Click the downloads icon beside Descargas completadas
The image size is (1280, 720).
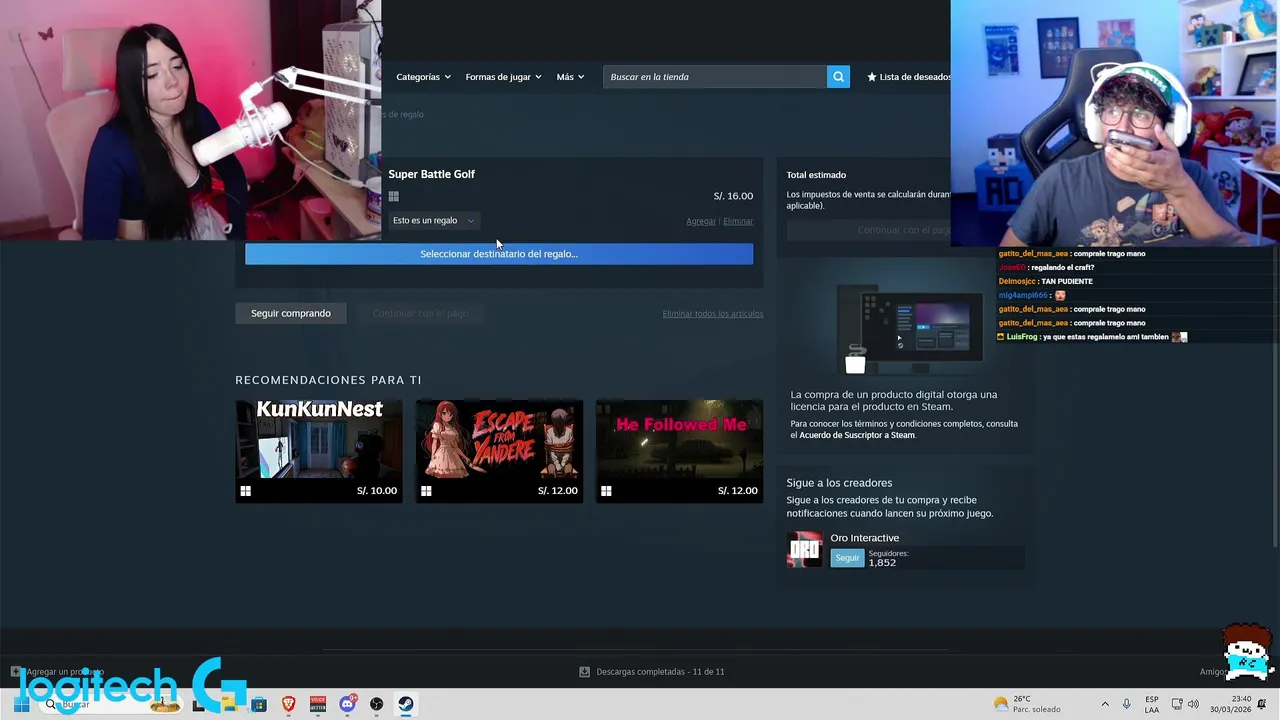coord(585,672)
